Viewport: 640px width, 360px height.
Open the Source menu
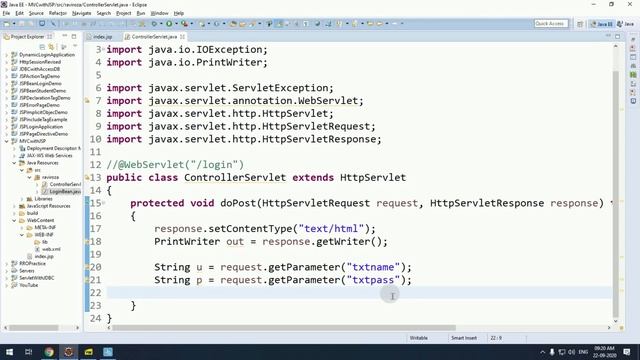[36, 13]
